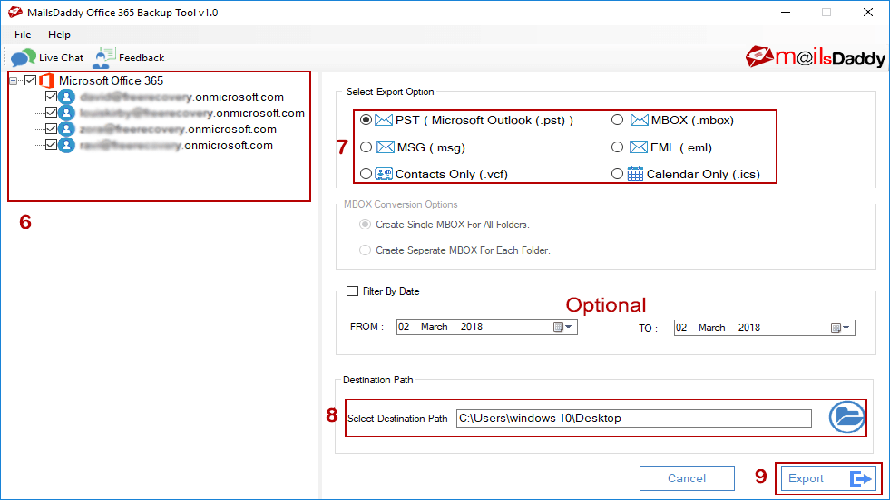The width and height of the screenshot is (890, 500).
Task: Select the MBOX (.mbox) export option
Action: (x=617, y=120)
